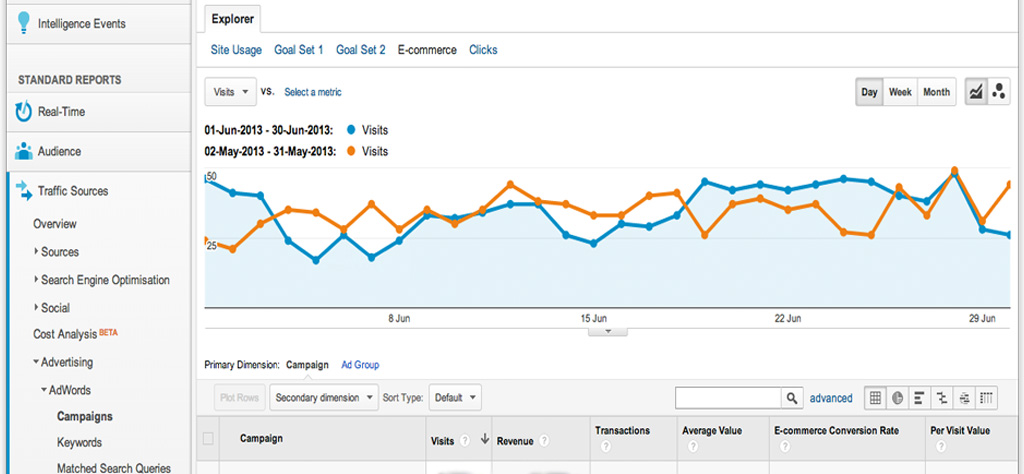Tick the select-all checkbox in table header
Image resolution: width=1024 pixels, height=474 pixels.
(208, 438)
